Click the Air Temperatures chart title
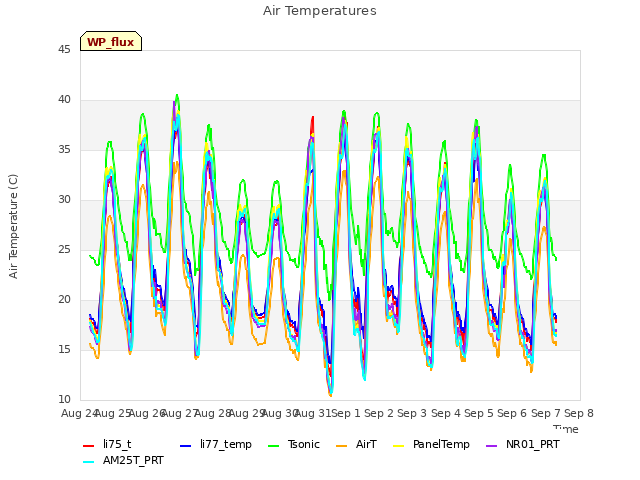The width and height of the screenshot is (640, 480). point(320,11)
